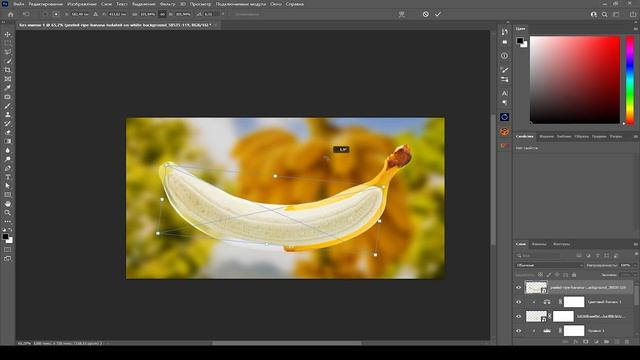Screen dimensions: 640x360
Task: Select the Move tool
Action: pos(7,34)
